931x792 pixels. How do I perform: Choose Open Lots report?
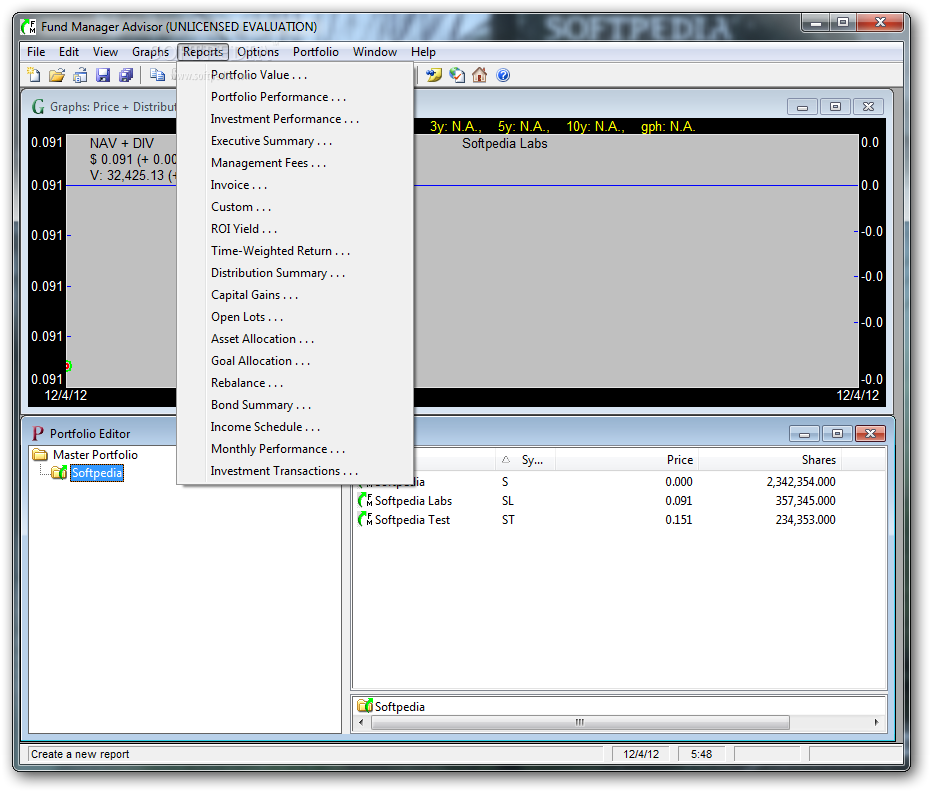[294, 316]
